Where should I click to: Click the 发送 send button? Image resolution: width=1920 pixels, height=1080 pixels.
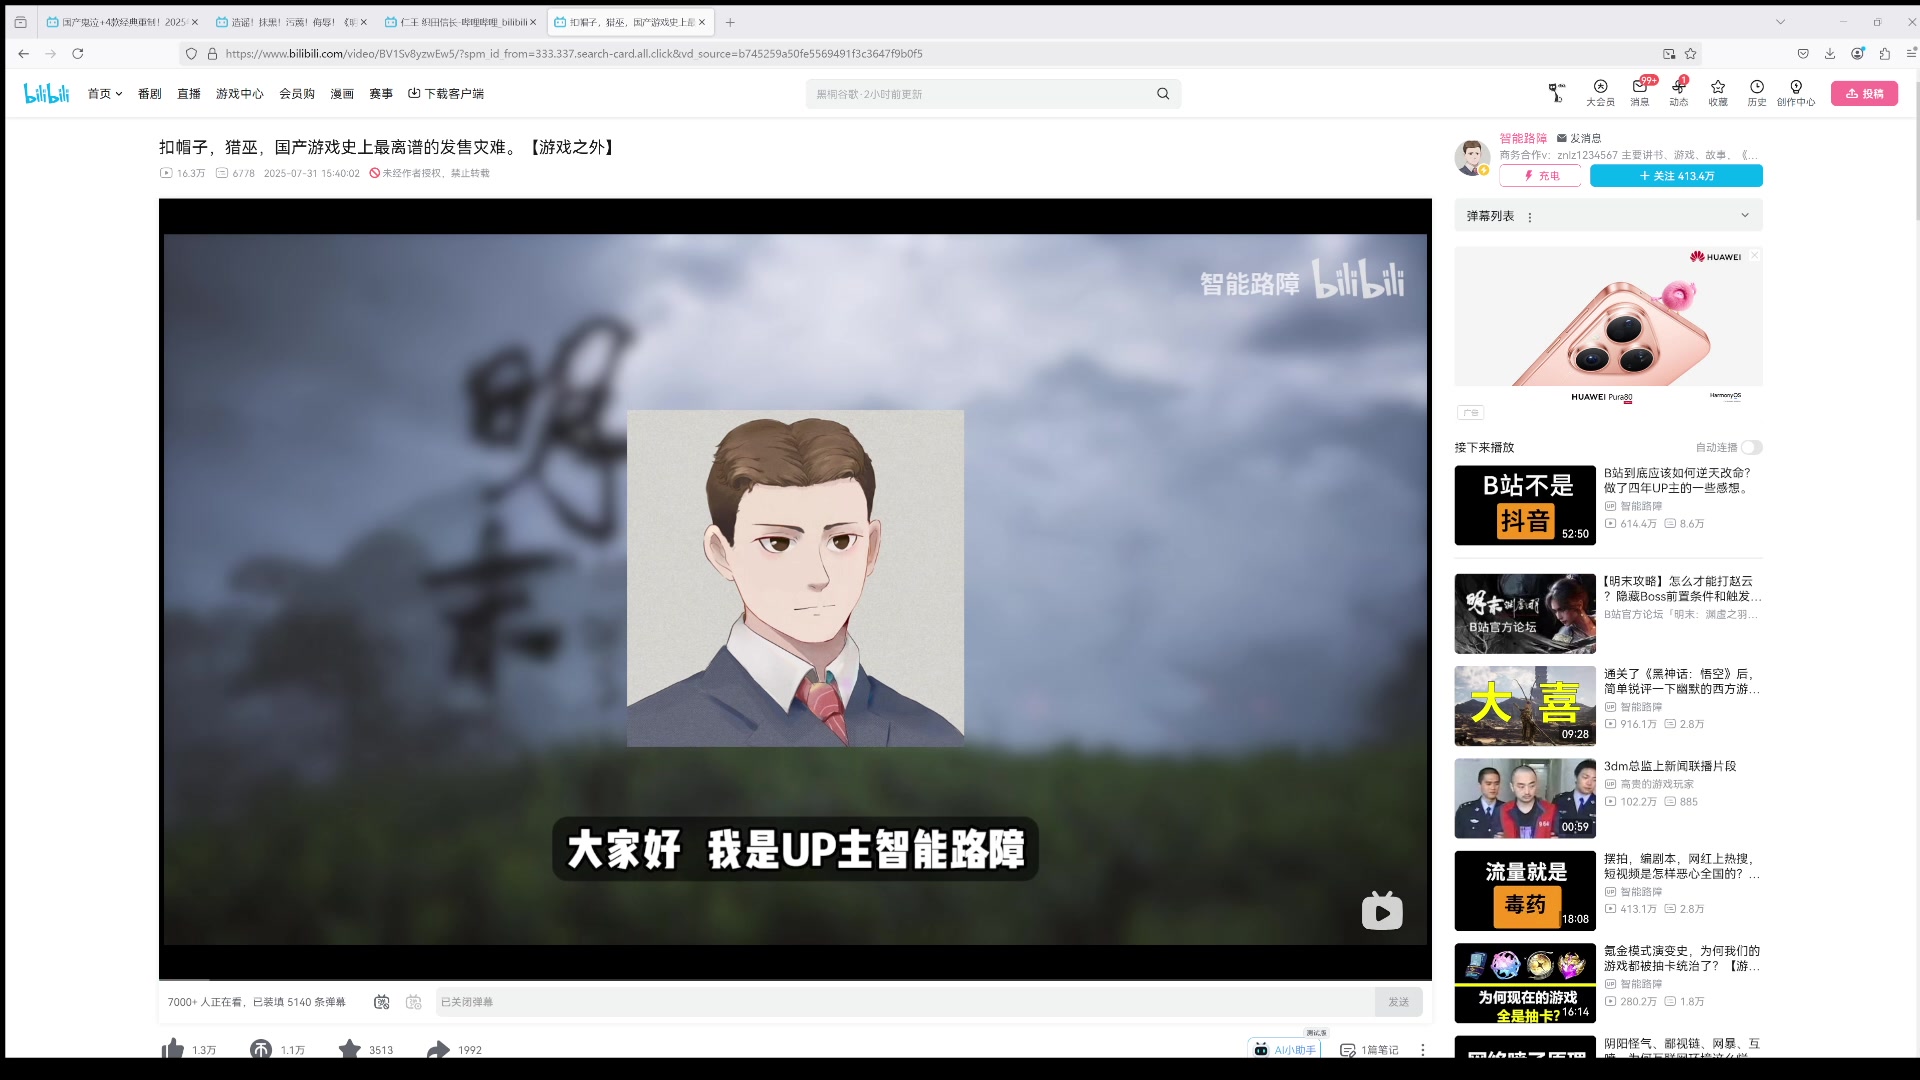click(1398, 1002)
